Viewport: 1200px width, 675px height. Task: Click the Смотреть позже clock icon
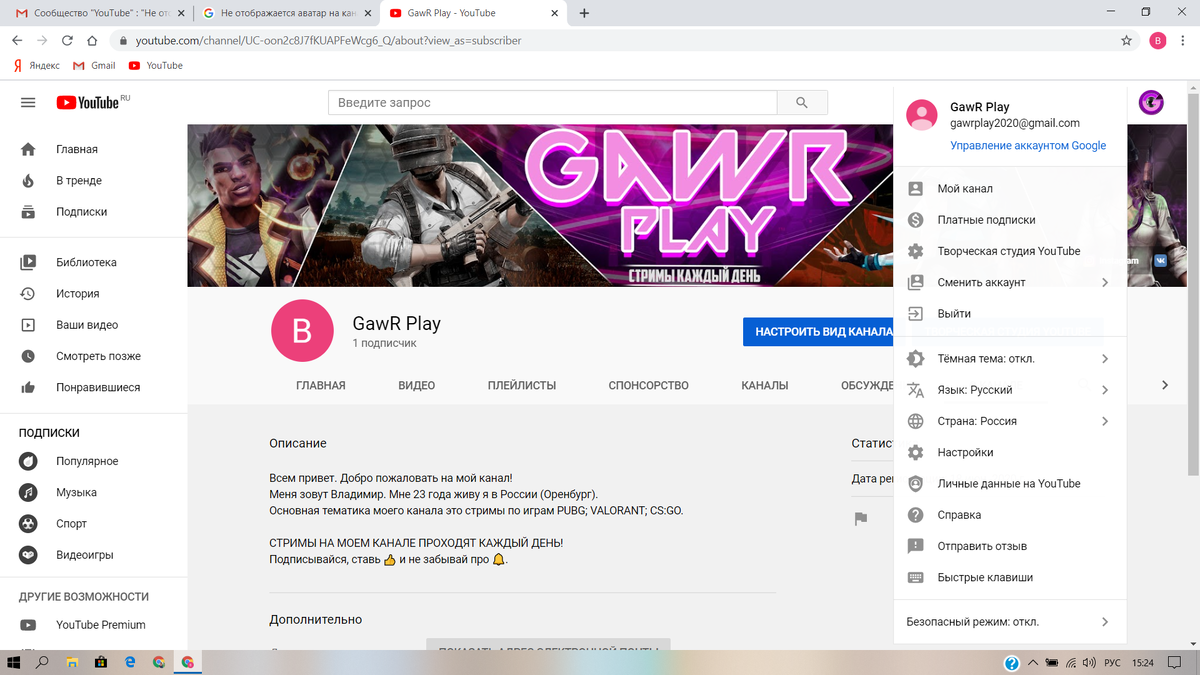click(x=28, y=356)
